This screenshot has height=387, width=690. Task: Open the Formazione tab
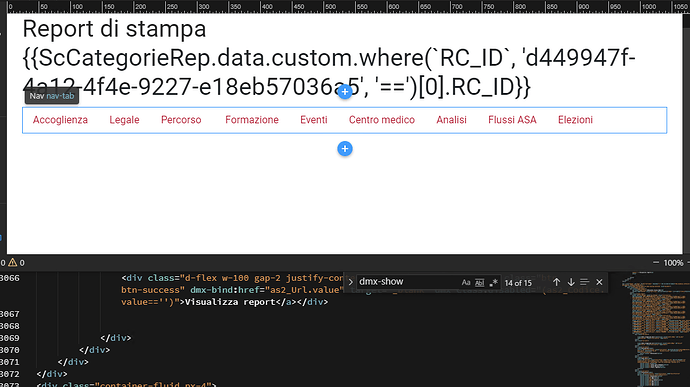[252, 120]
